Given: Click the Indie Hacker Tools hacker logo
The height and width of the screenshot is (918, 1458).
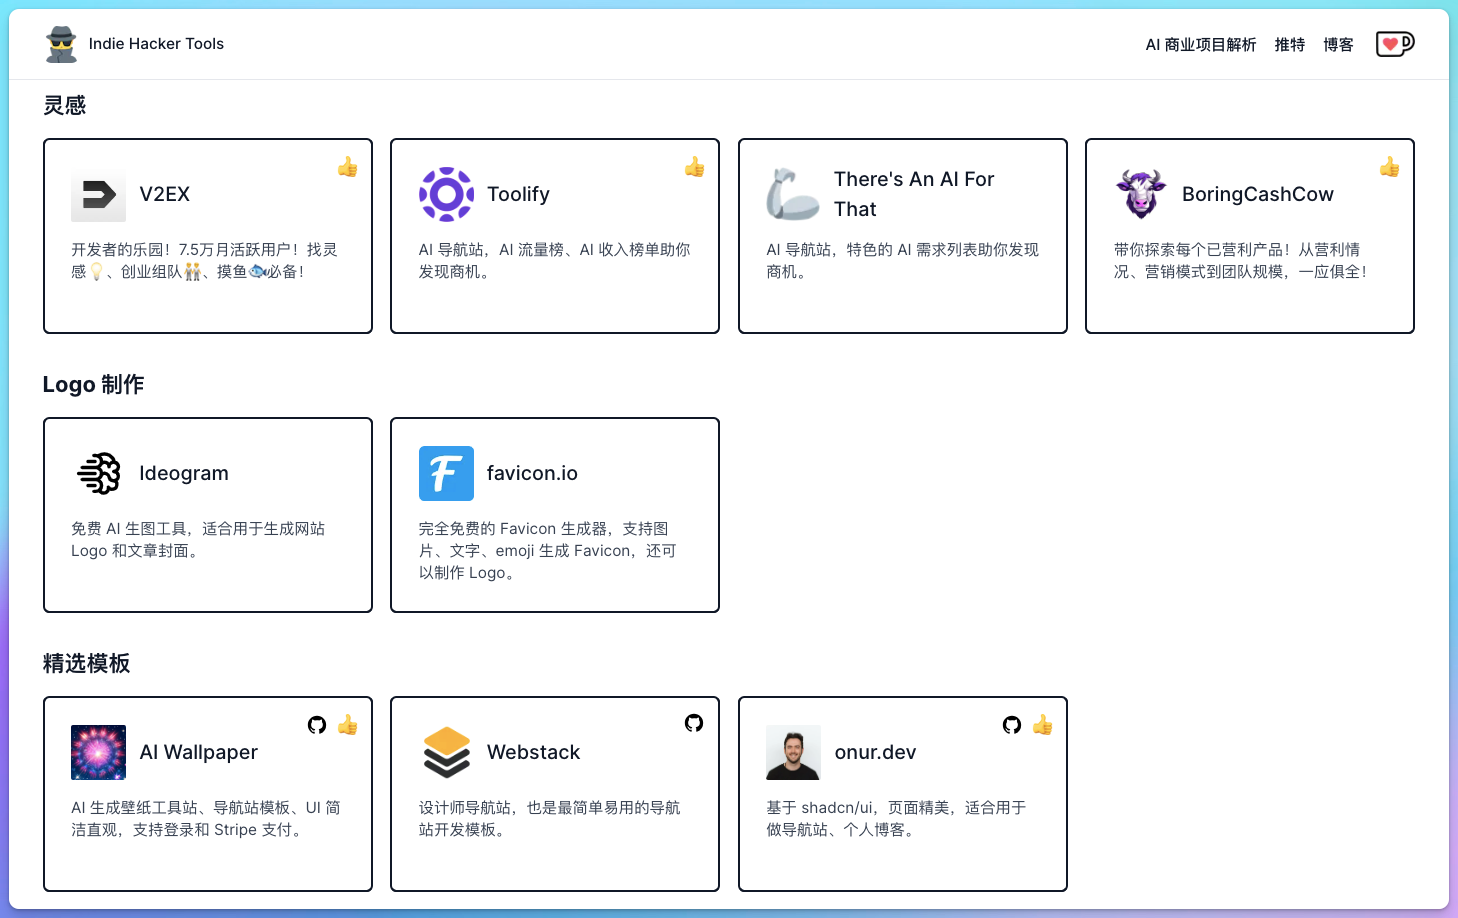Looking at the screenshot, I should [61, 44].
